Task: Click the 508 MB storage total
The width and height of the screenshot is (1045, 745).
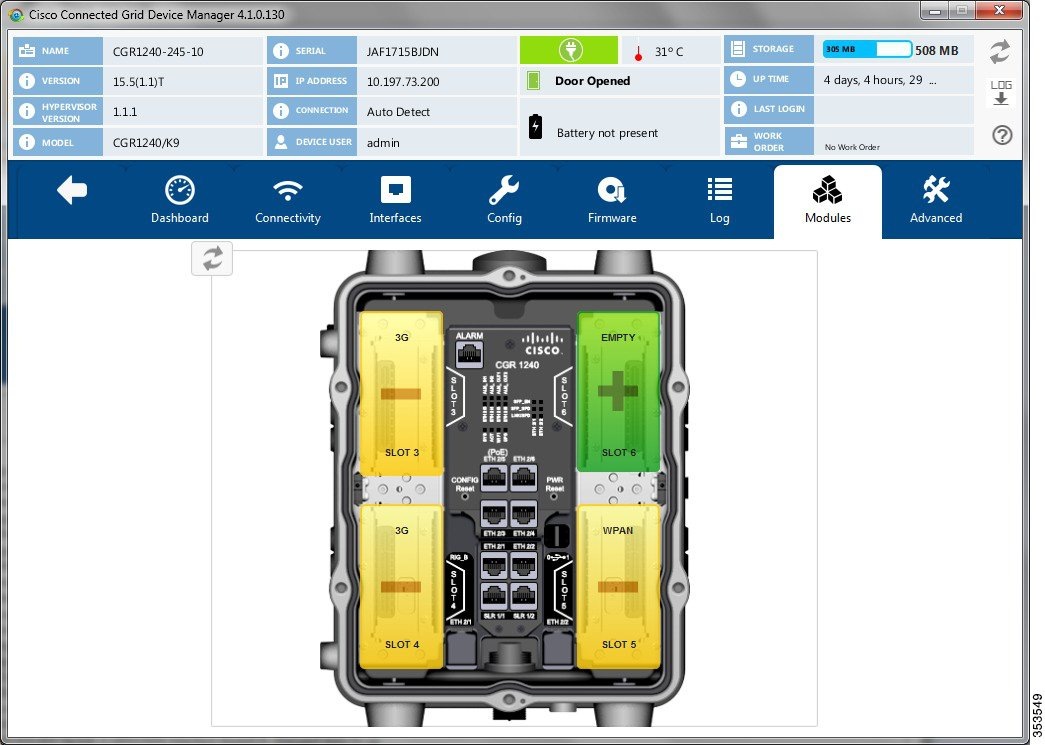Action: click(936, 50)
